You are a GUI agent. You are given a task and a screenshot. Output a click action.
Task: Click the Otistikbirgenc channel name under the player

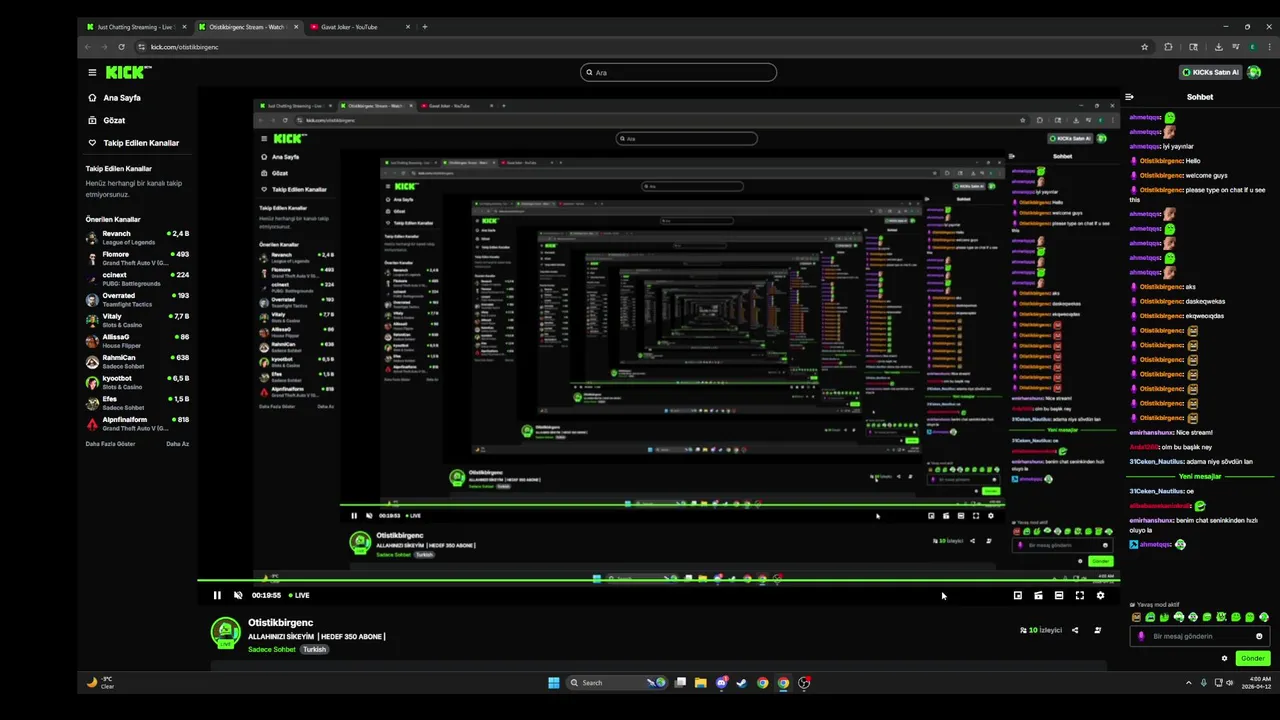281,622
